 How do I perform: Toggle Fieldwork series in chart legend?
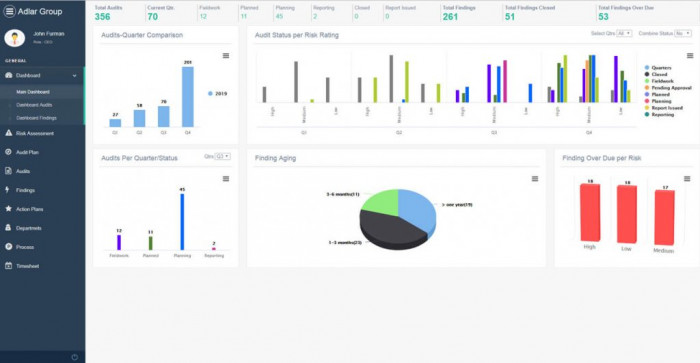[x=659, y=81]
